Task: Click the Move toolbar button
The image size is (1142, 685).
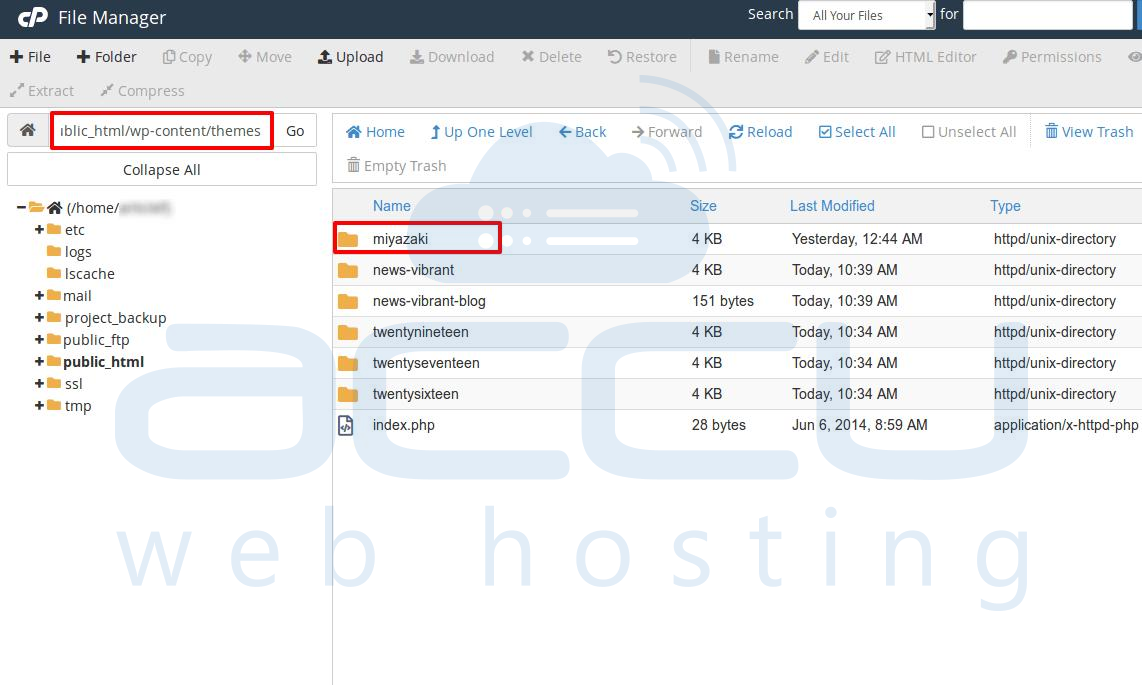Action: pyautogui.click(x=265, y=57)
